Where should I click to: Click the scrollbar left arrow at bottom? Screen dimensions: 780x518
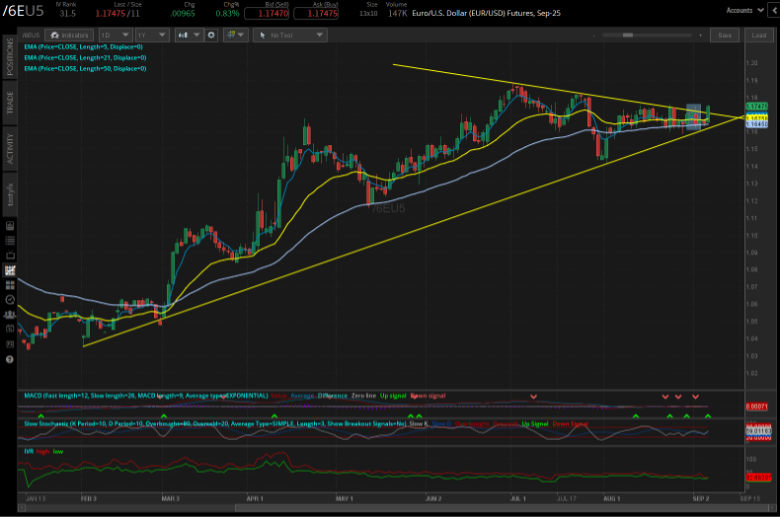(x=21, y=508)
